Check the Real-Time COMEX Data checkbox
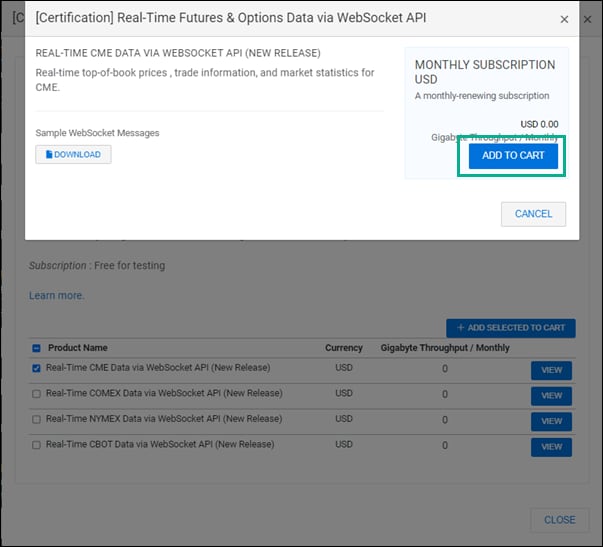The width and height of the screenshot is (603, 547). 37,394
